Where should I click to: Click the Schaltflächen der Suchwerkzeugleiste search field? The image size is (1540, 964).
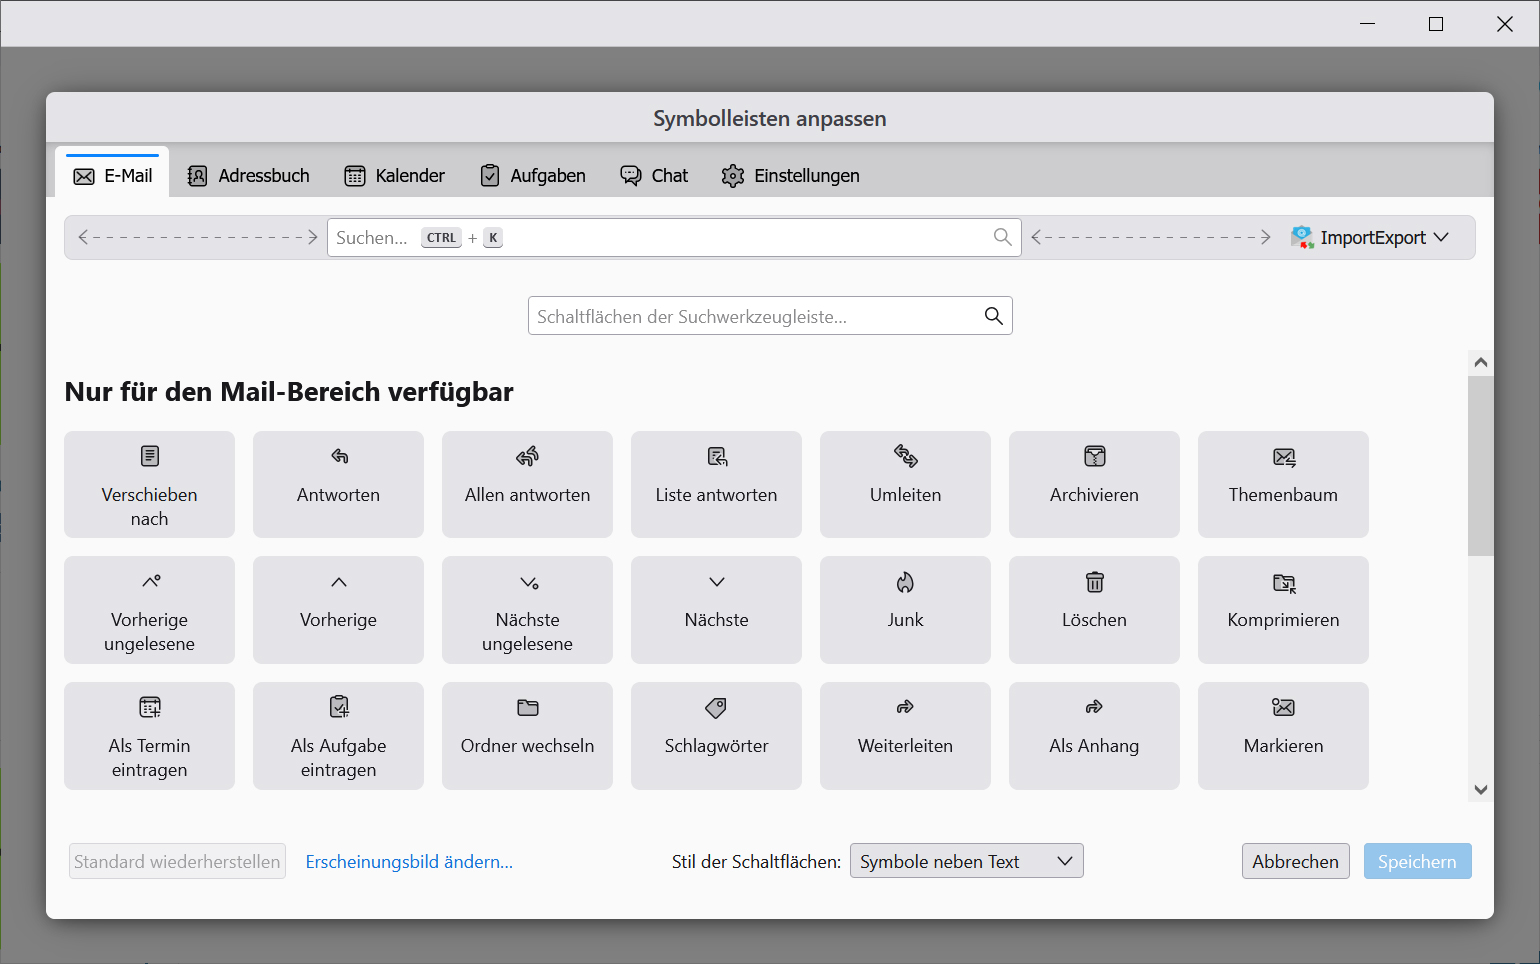coord(756,316)
